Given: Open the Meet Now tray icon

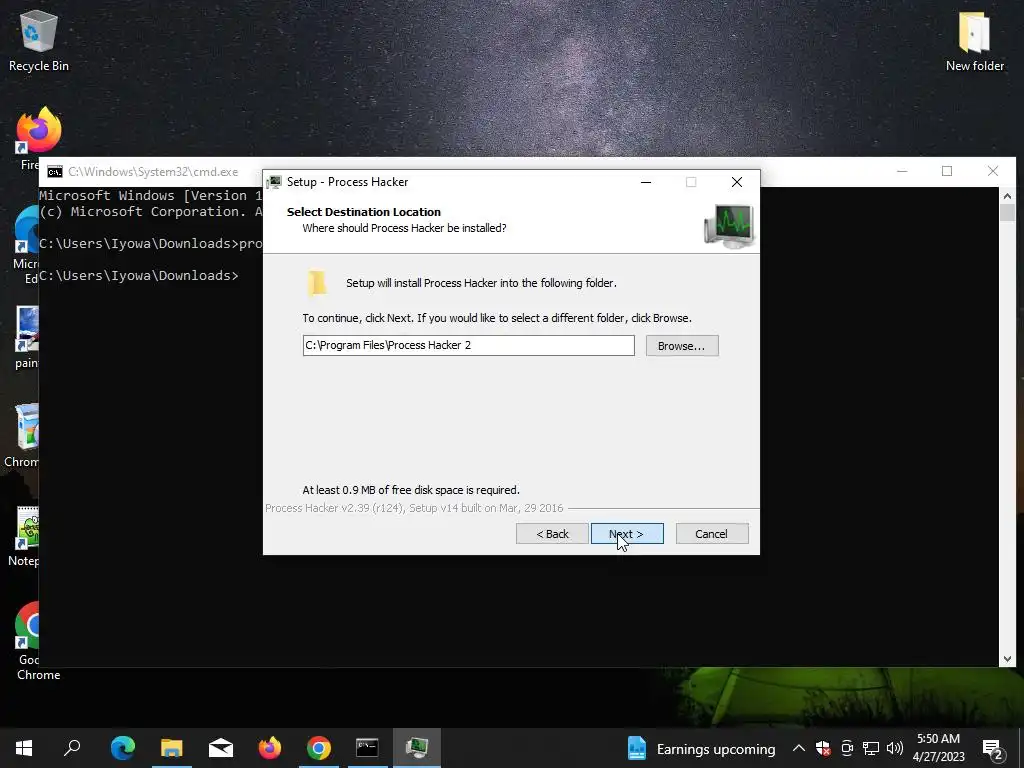Looking at the screenshot, I should [847, 748].
